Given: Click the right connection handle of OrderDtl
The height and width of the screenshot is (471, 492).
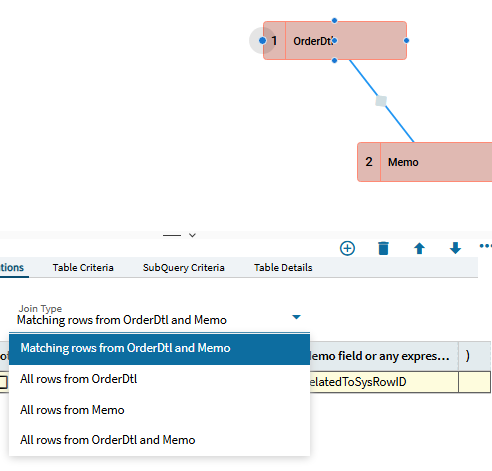Looking at the screenshot, I should pyautogui.click(x=406, y=41).
